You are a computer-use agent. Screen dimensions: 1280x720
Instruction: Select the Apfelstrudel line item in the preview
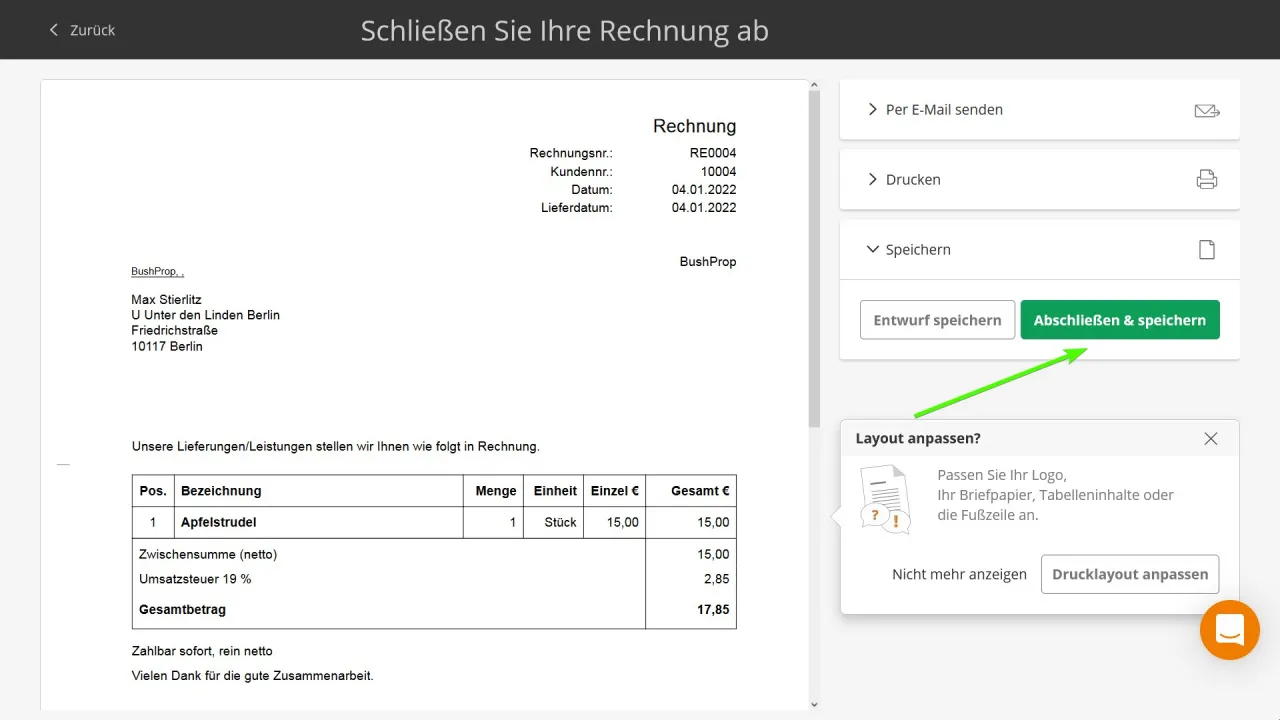[x=219, y=522]
